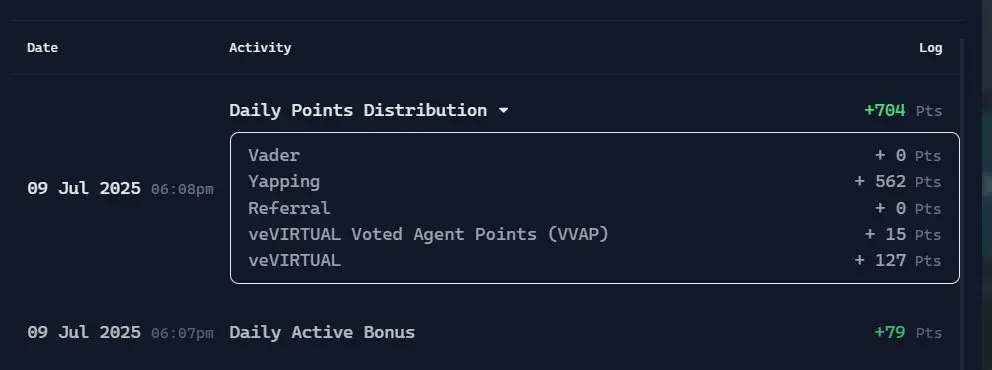Click the + 0 Pts Vader value

[x=908, y=155]
